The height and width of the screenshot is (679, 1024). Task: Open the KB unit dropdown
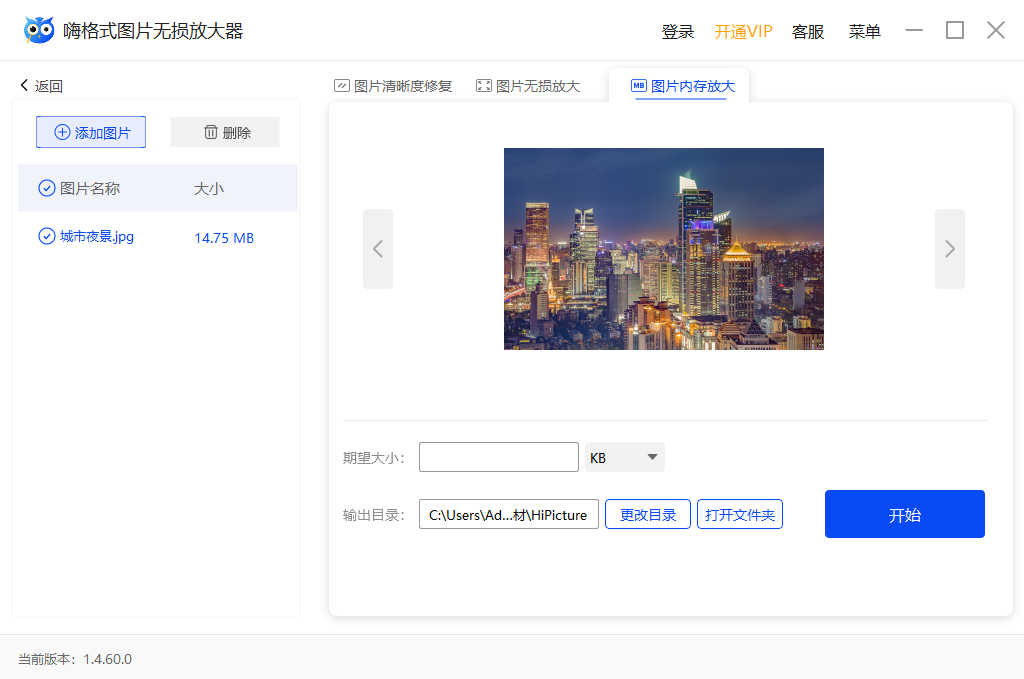[624, 456]
